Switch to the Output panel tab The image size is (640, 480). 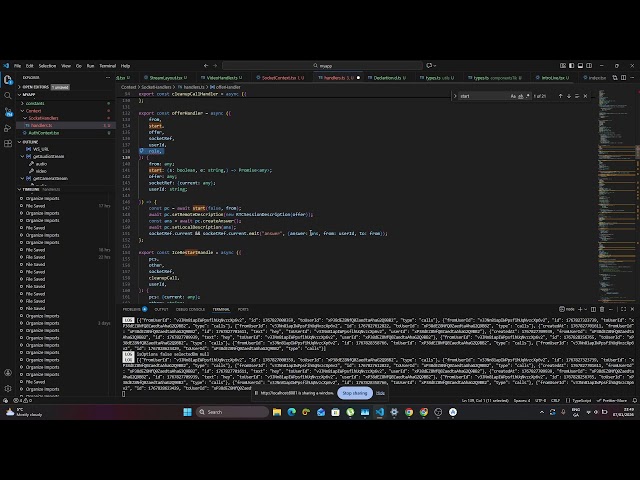point(161,309)
